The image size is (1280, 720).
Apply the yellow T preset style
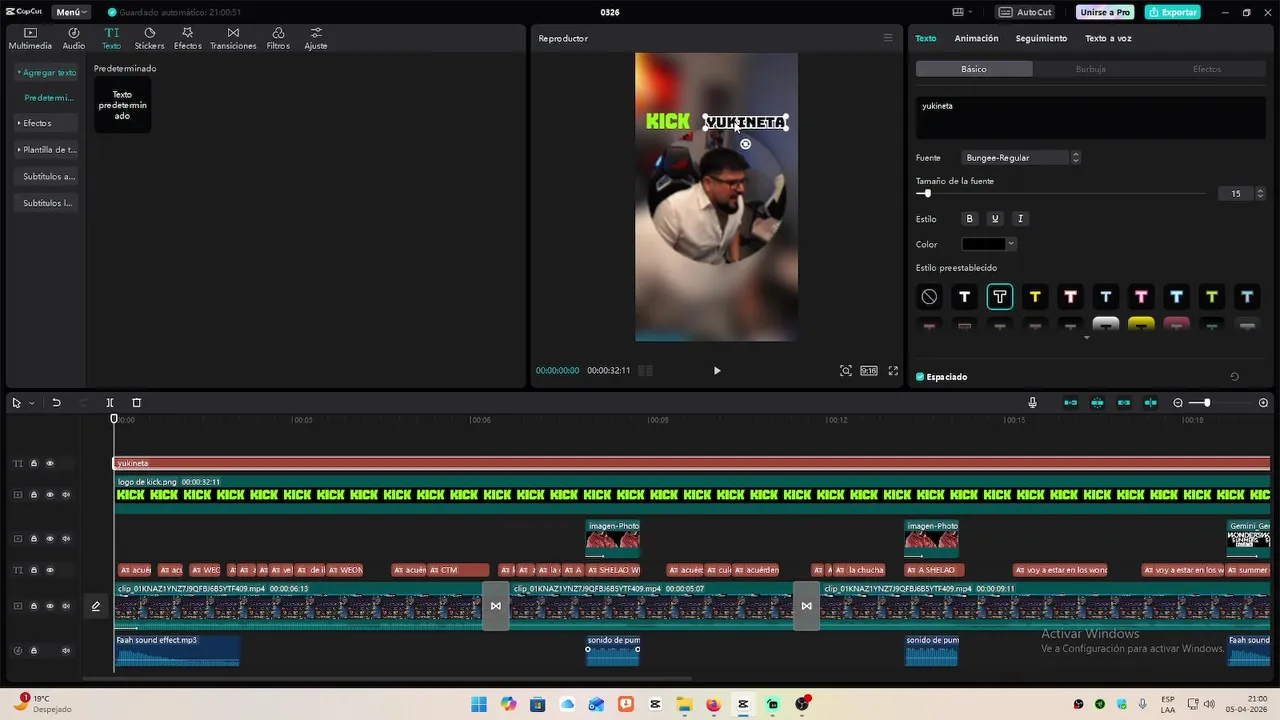(1035, 297)
